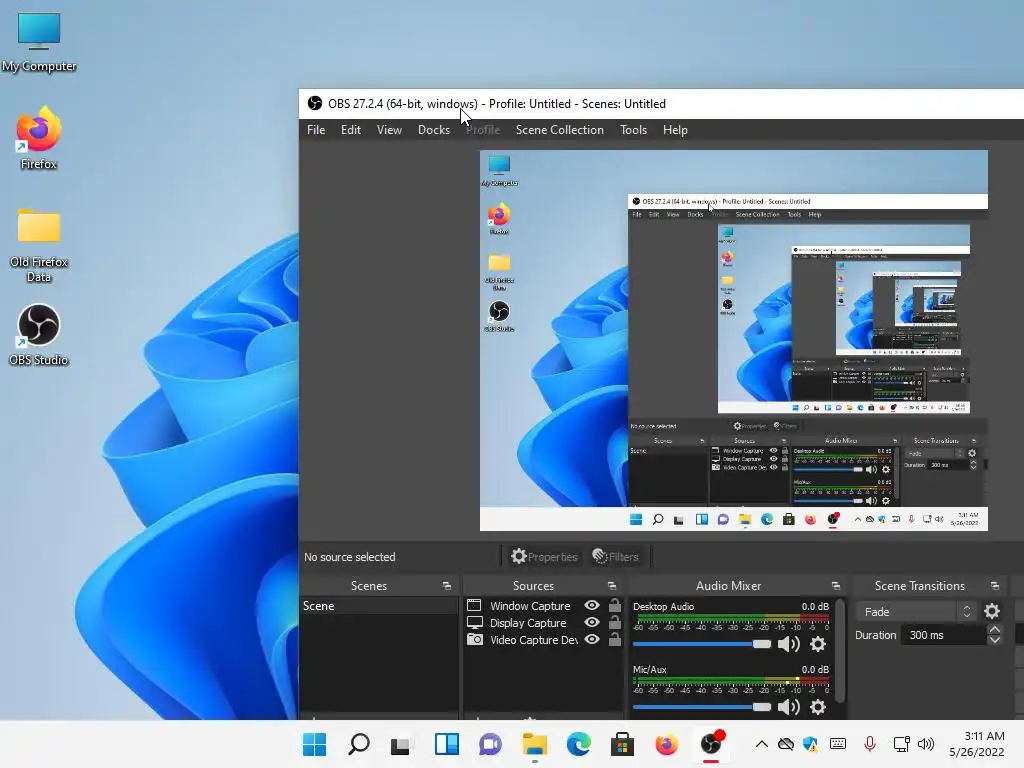Open the Firefox desktop shortcut

(x=39, y=138)
